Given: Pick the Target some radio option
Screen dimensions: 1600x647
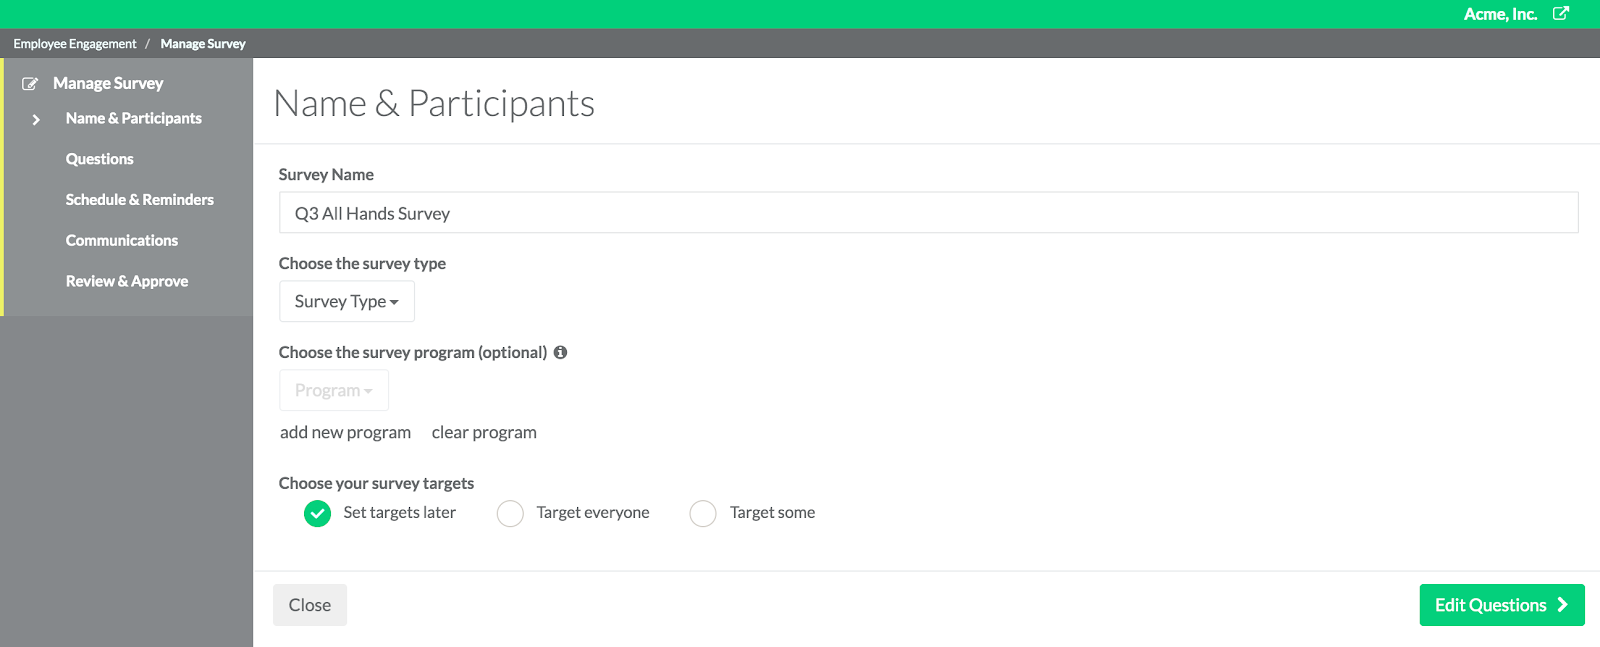Looking at the screenshot, I should click(x=703, y=513).
